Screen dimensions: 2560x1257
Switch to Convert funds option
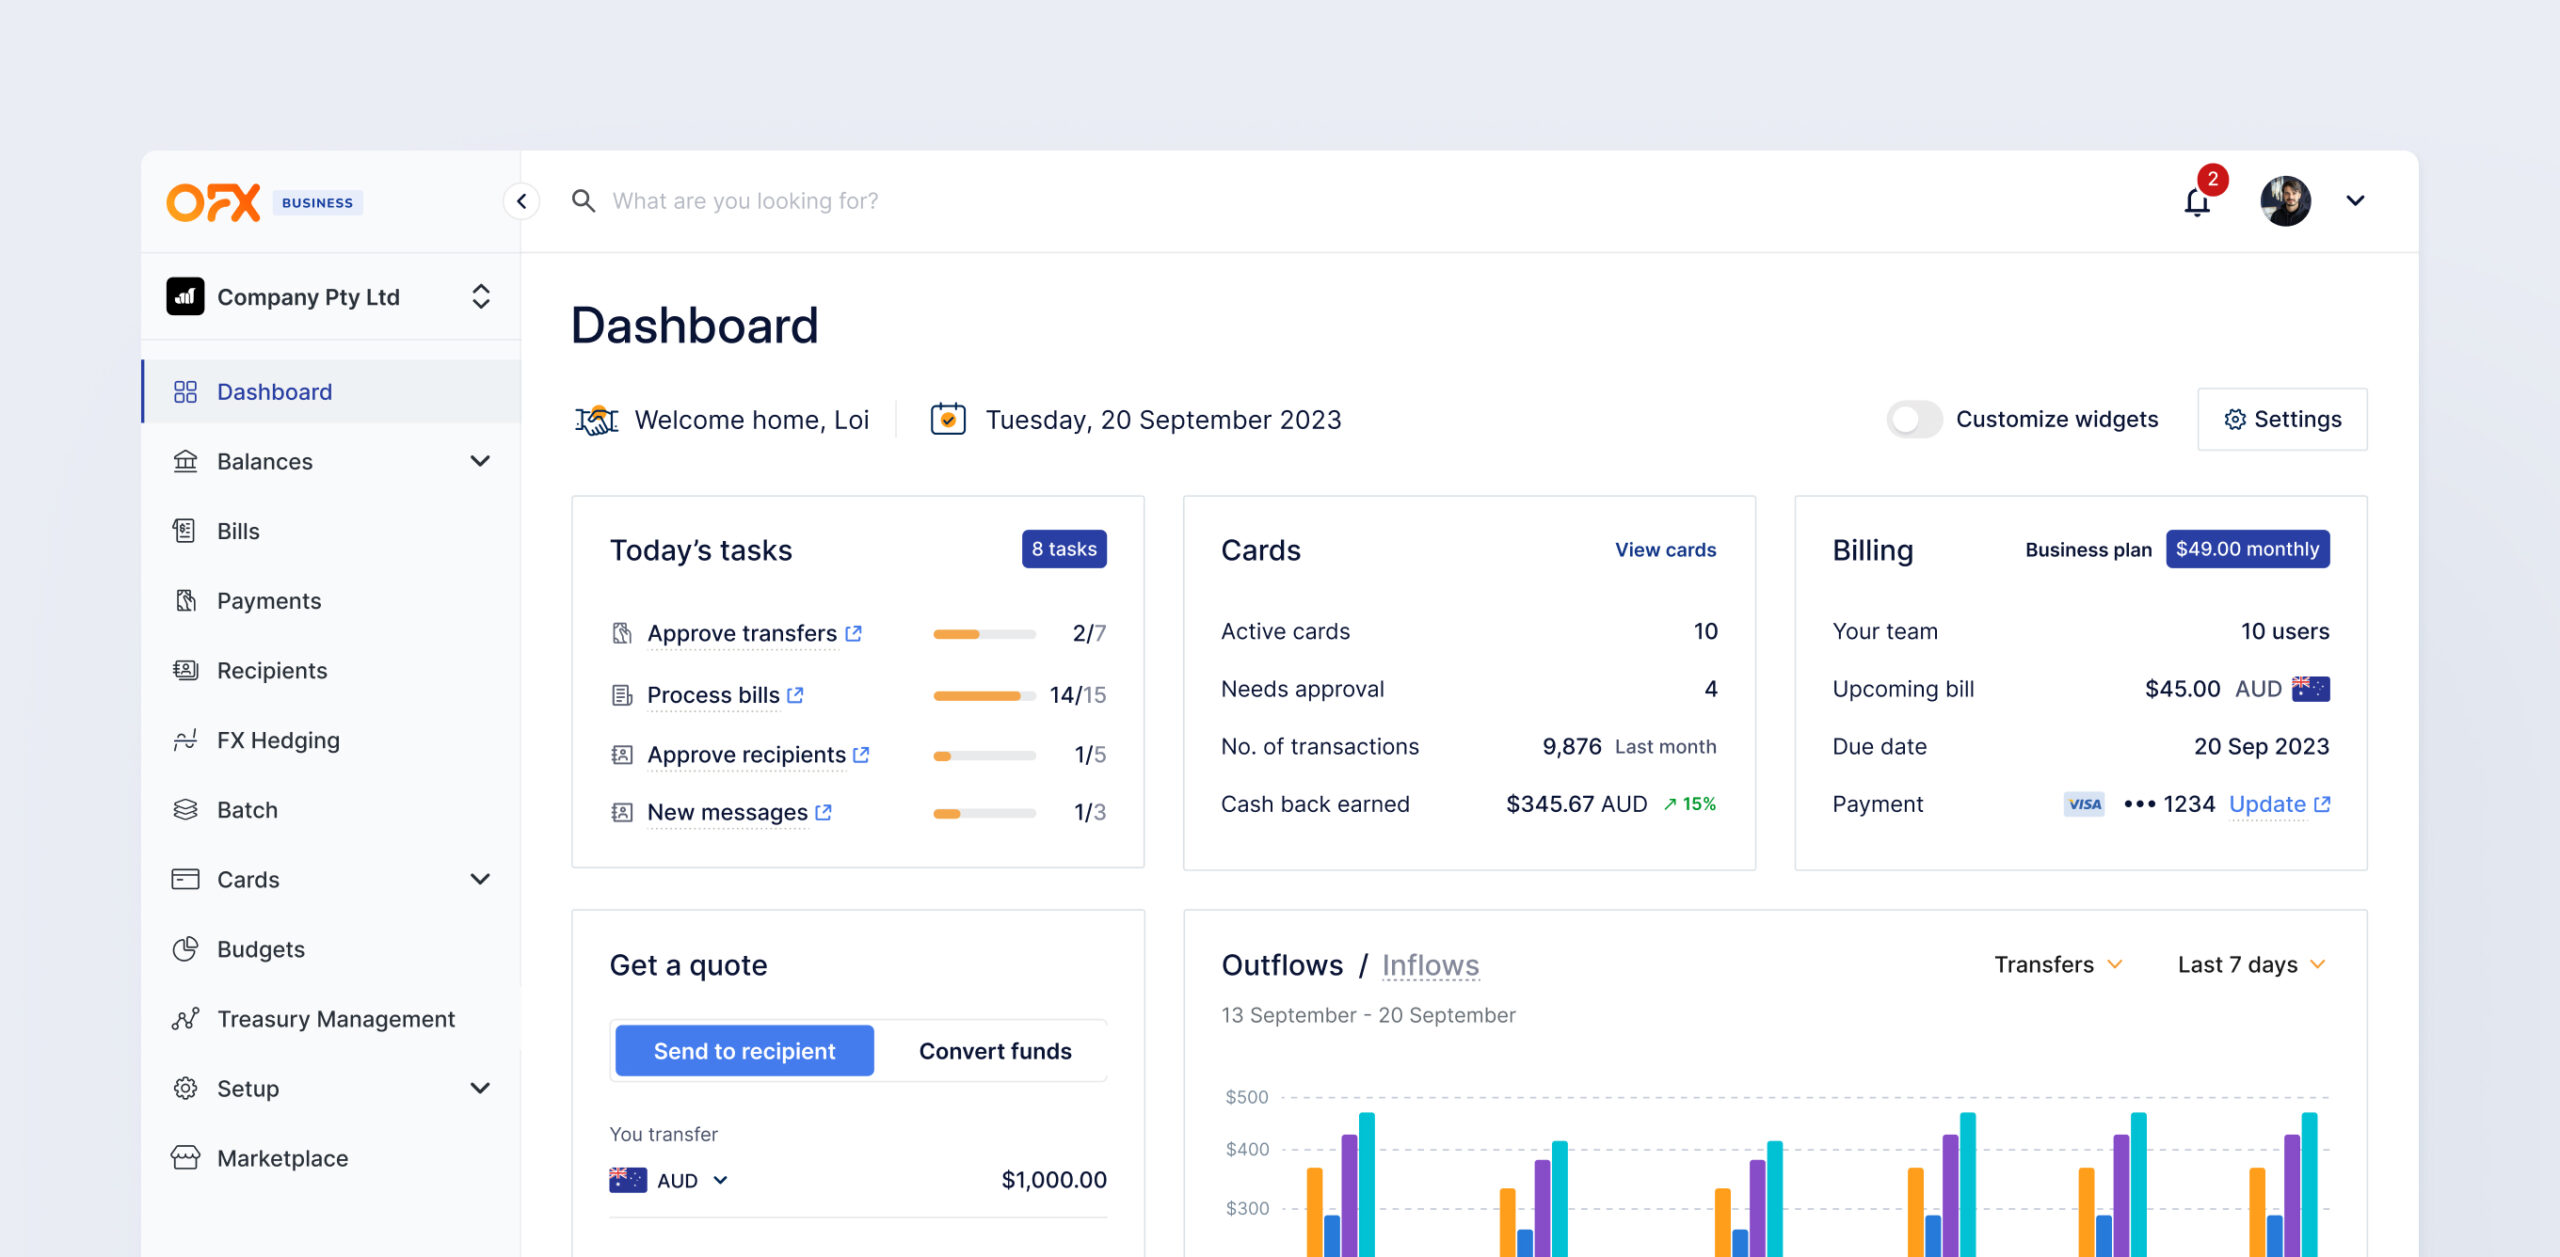(x=994, y=1051)
